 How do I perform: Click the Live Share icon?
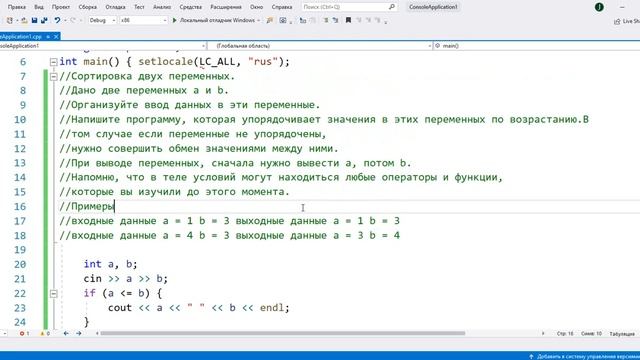(617, 21)
